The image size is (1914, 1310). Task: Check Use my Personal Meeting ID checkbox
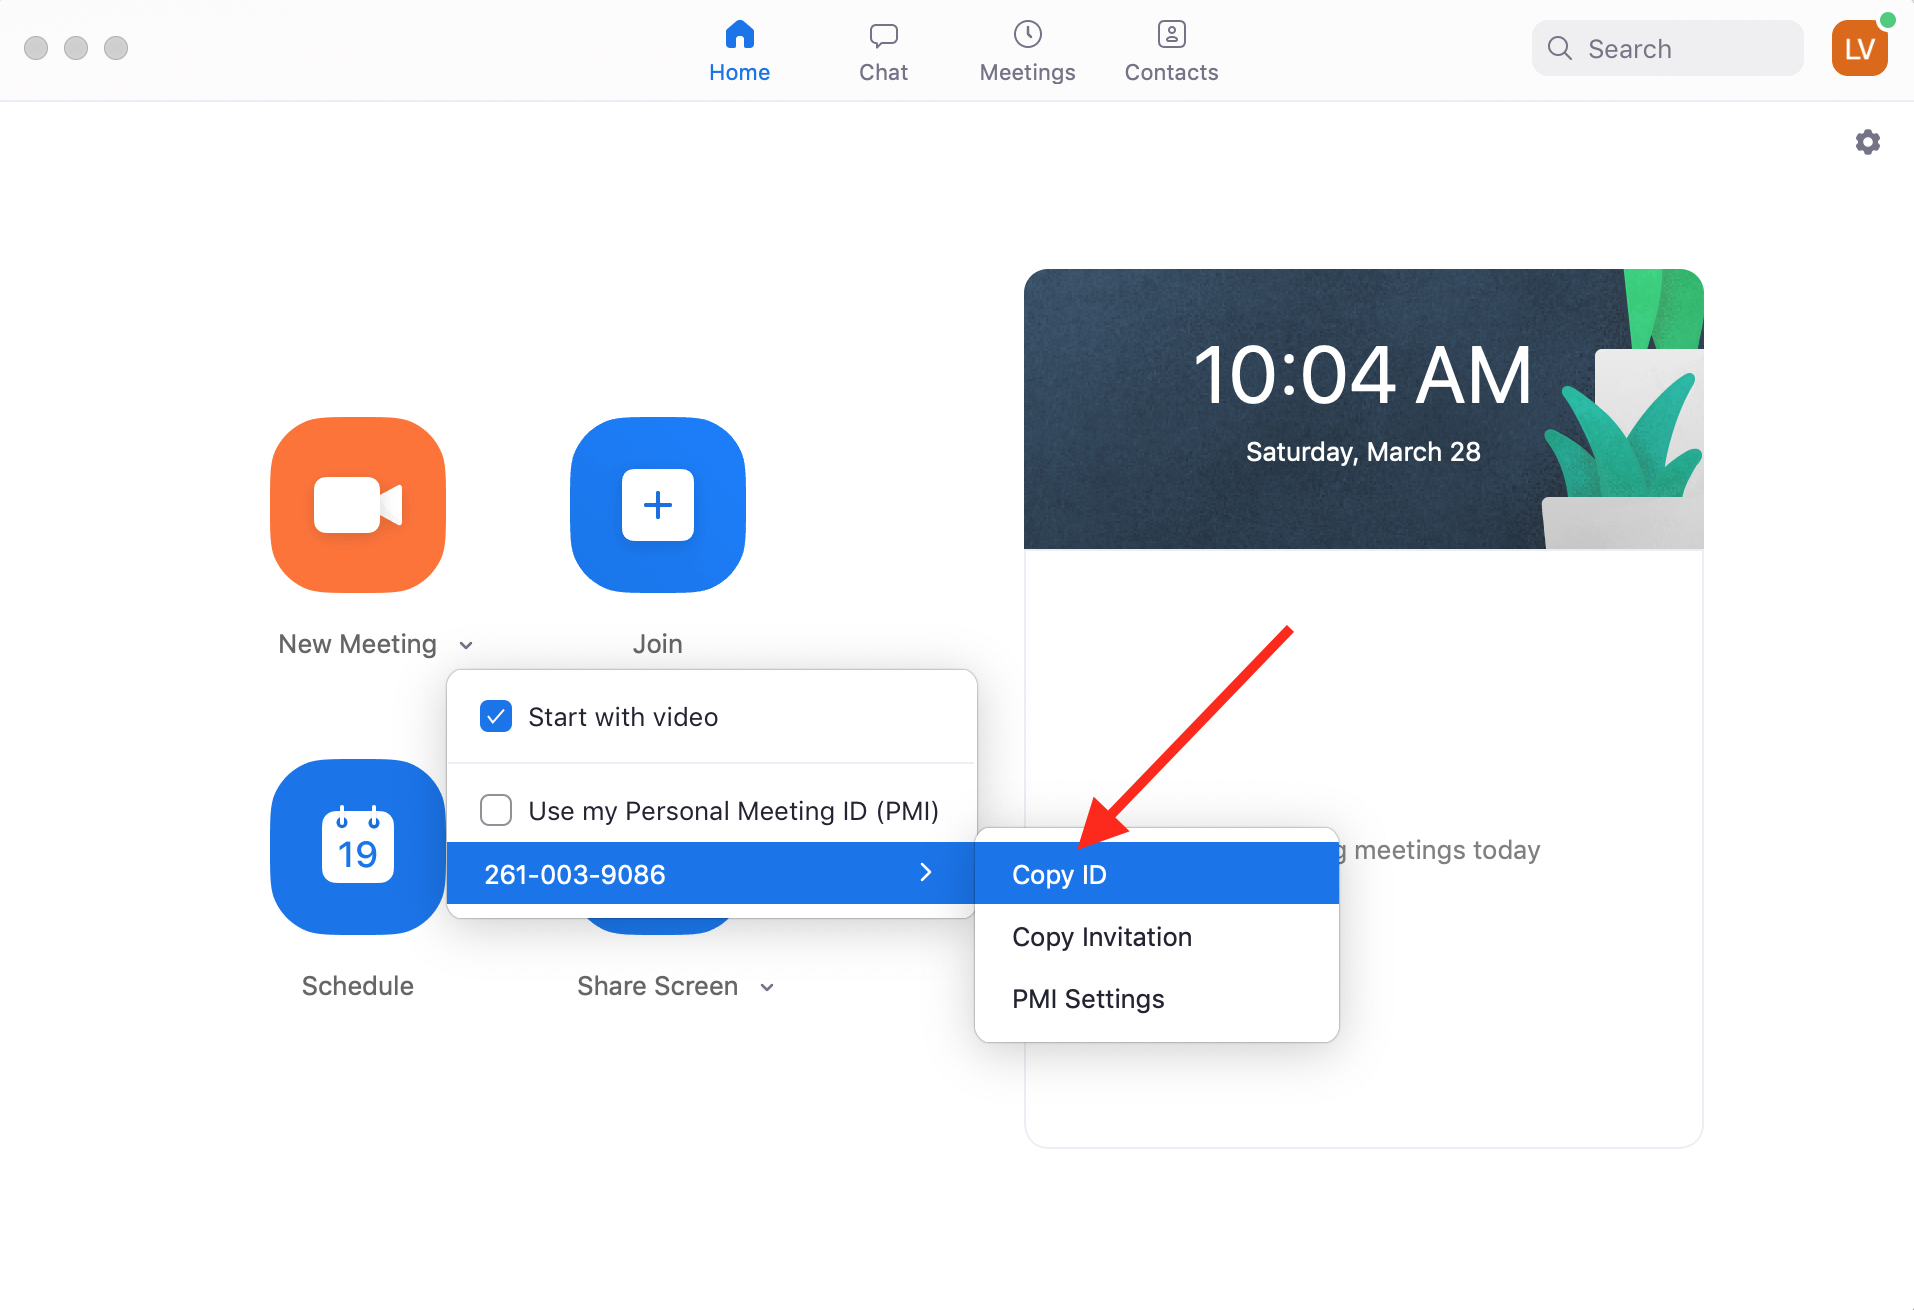496,810
